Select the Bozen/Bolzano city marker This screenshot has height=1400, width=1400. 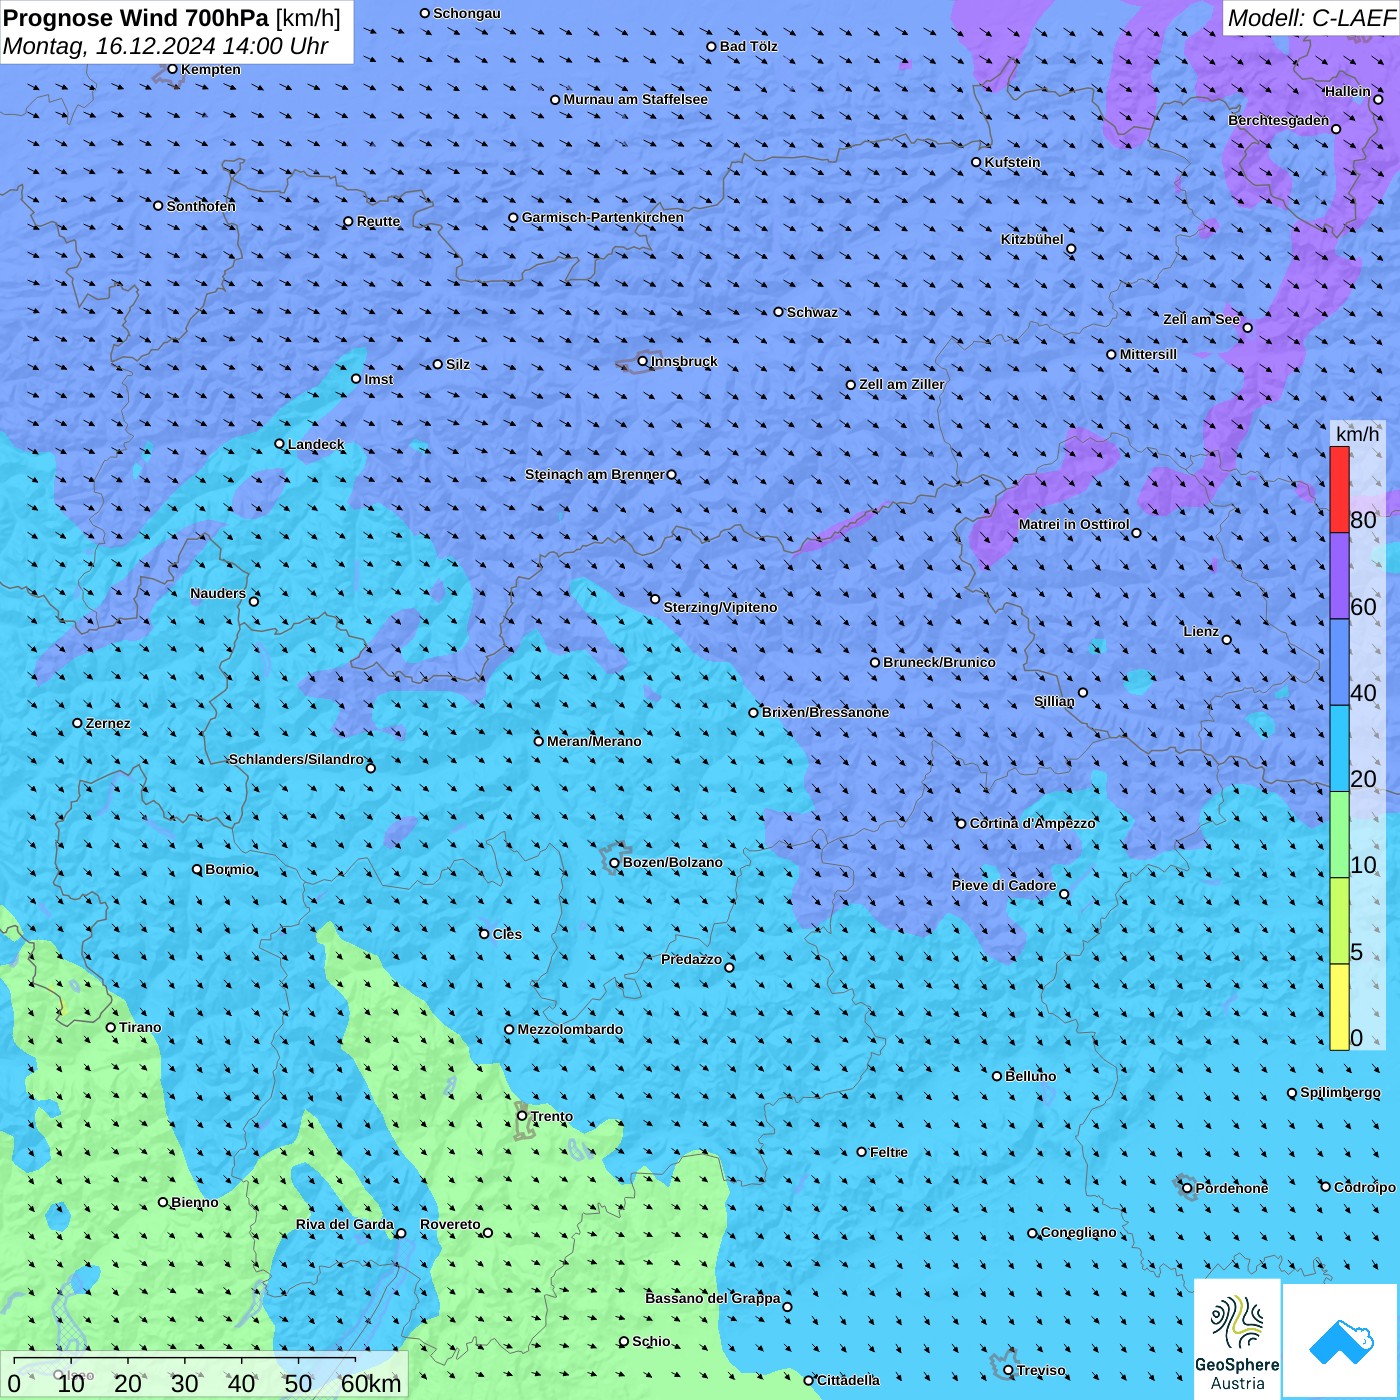coord(614,863)
